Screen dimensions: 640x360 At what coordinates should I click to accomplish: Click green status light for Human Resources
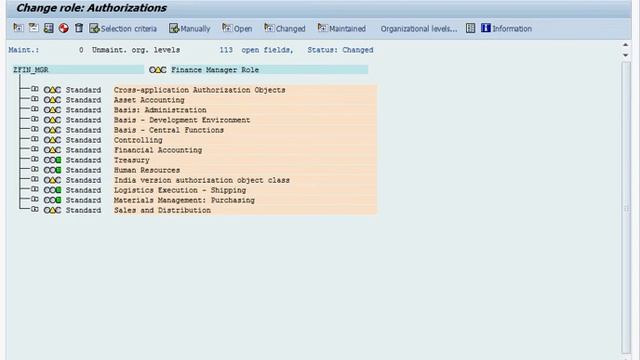(x=52, y=170)
